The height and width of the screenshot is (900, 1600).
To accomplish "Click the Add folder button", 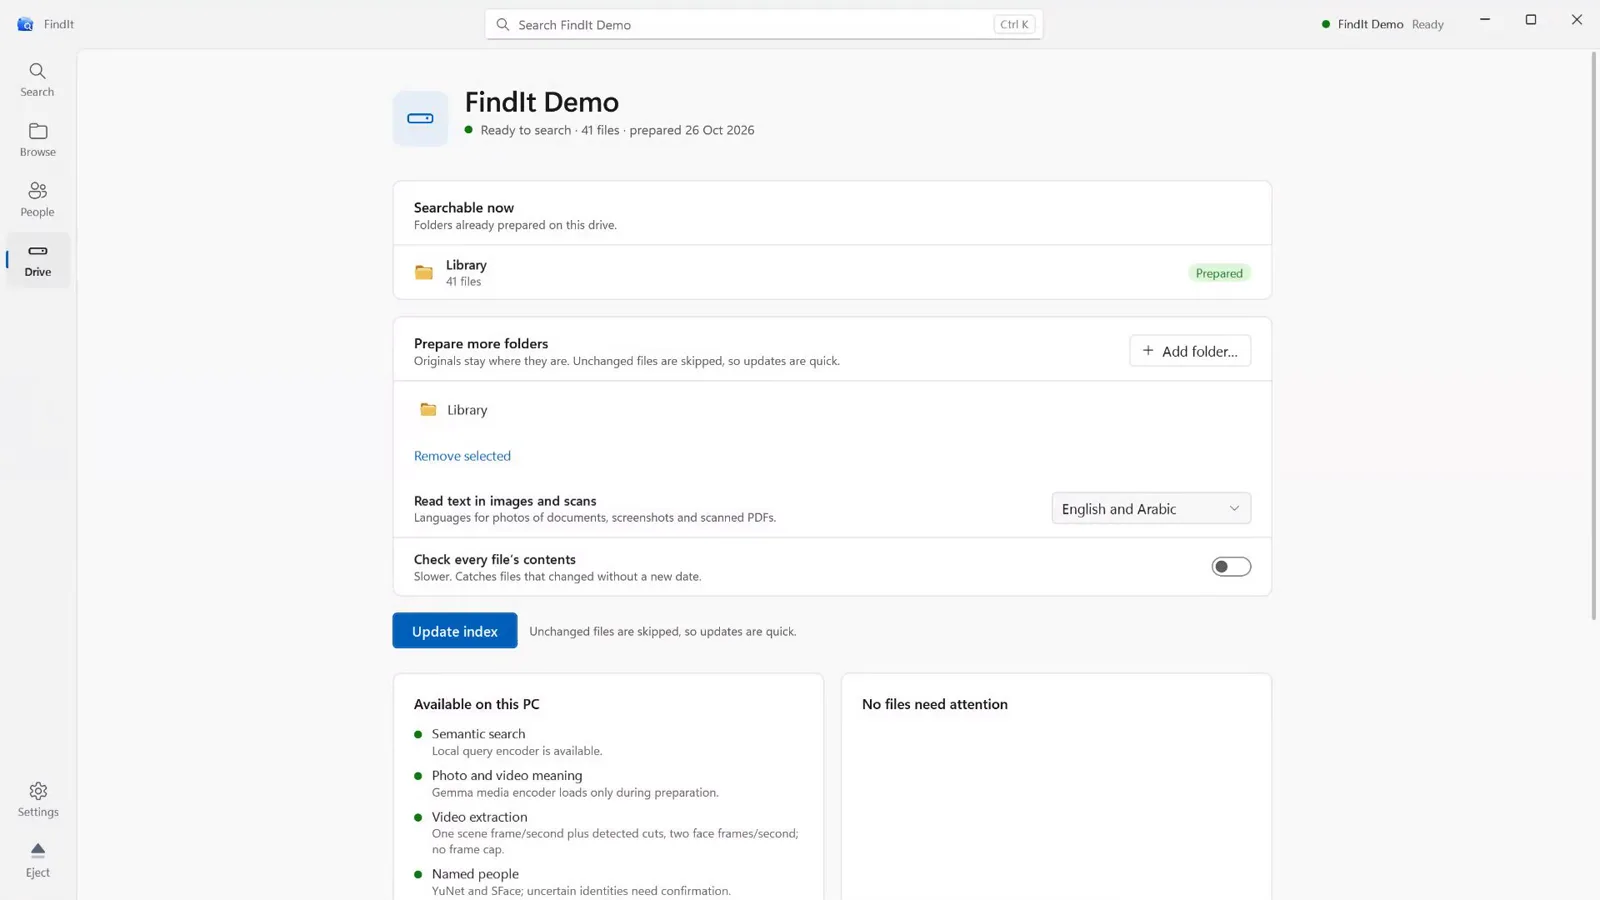I will tap(1190, 351).
